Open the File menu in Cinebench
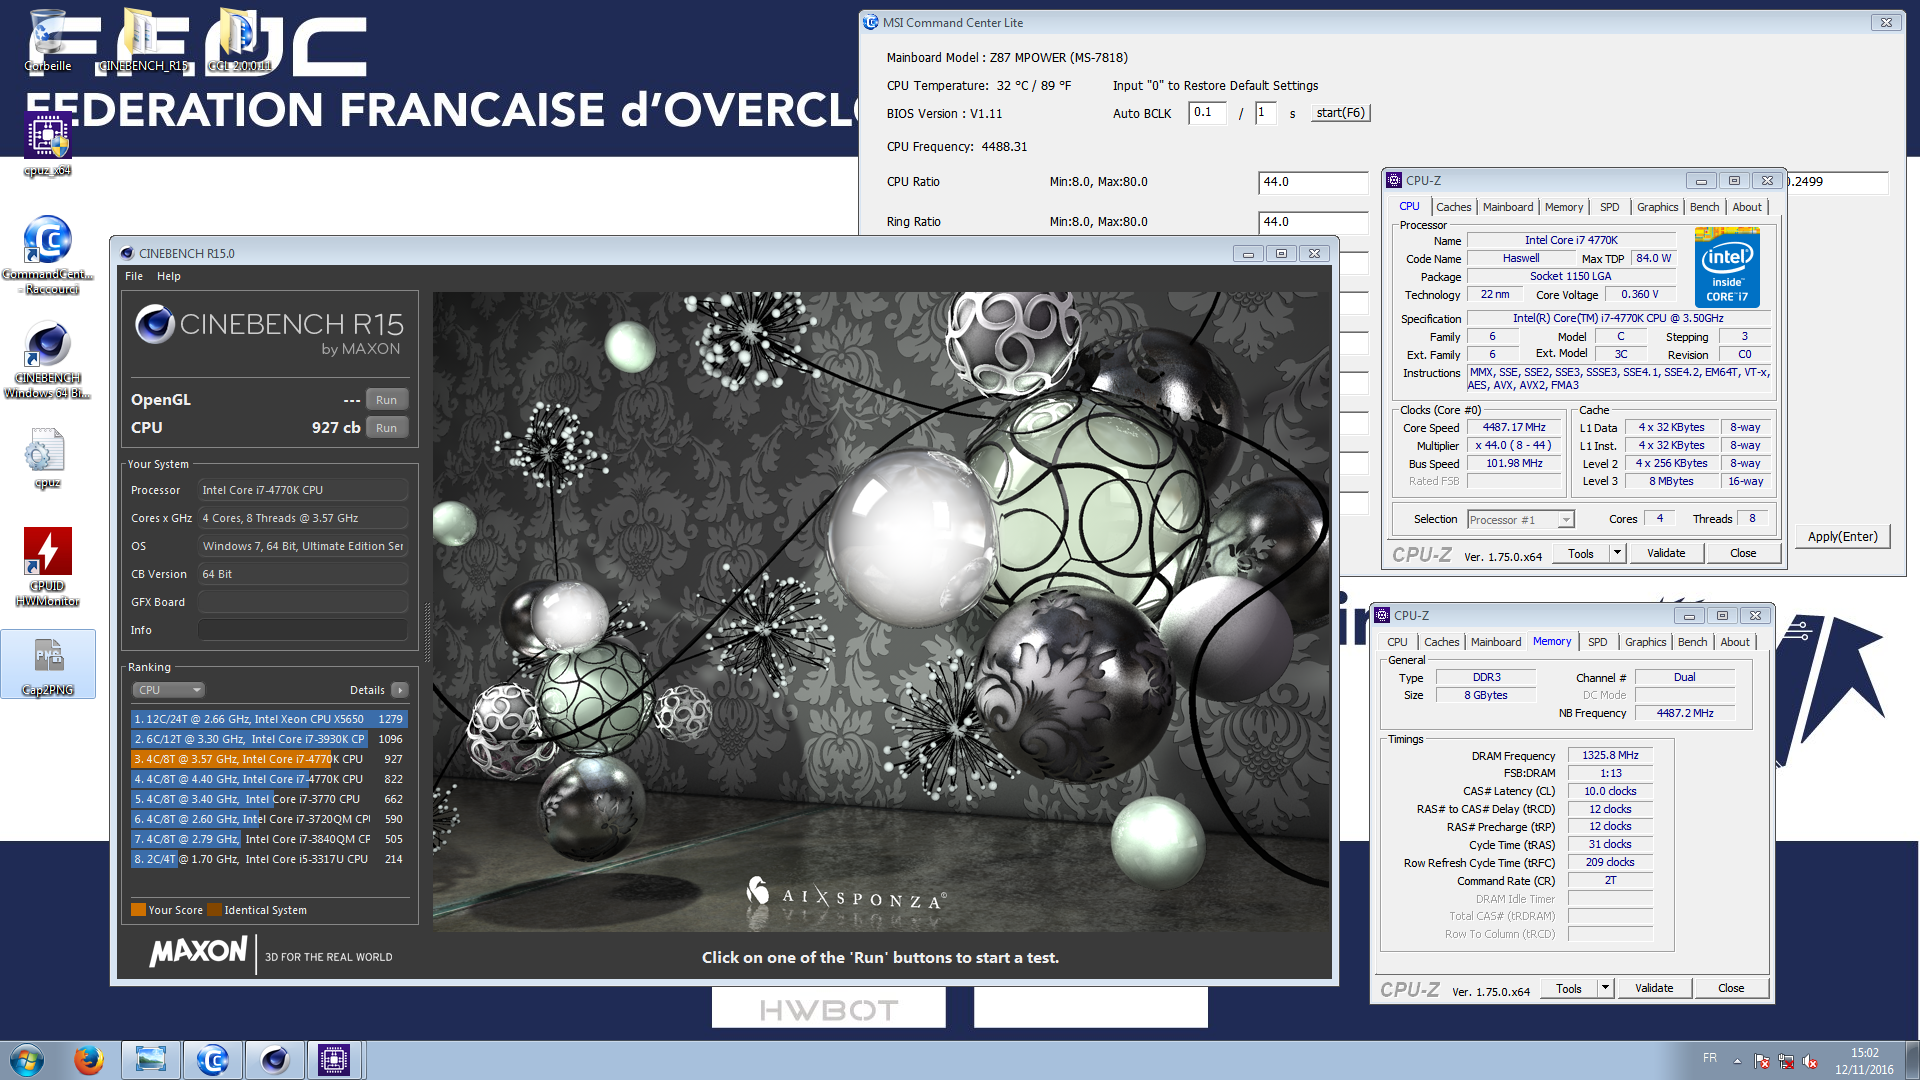This screenshot has height=1080, width=1920. 134,276
